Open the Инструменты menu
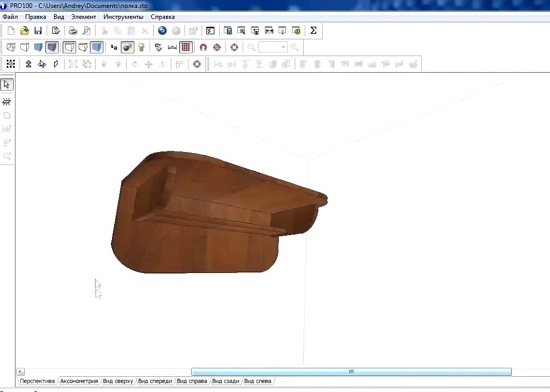This screenshot has height=392, width=550. [x=123, y=17]
